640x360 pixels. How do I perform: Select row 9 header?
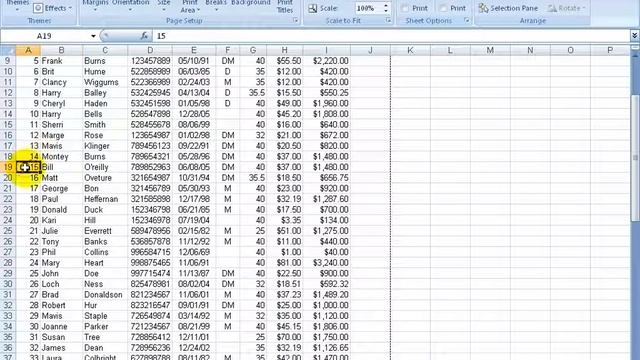8,61
